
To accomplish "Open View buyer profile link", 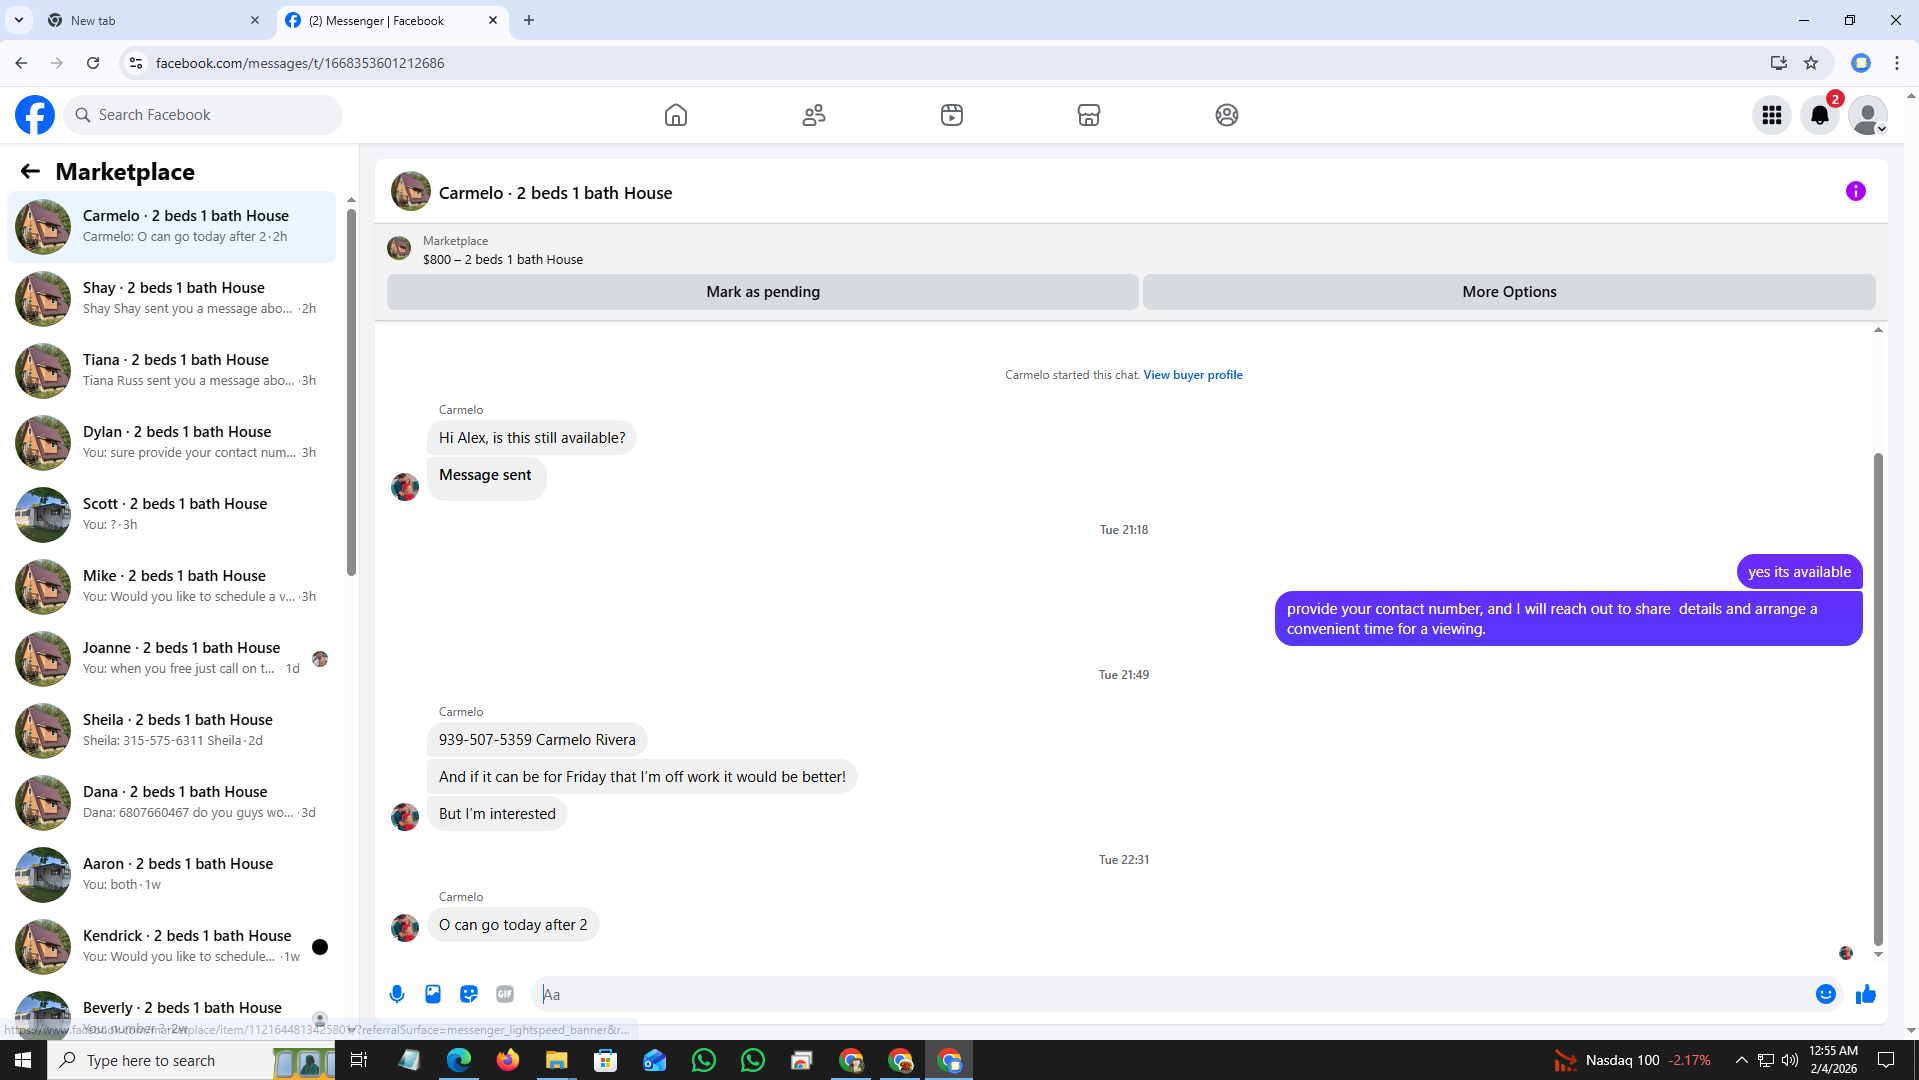I will click(x=1193, y=375).
